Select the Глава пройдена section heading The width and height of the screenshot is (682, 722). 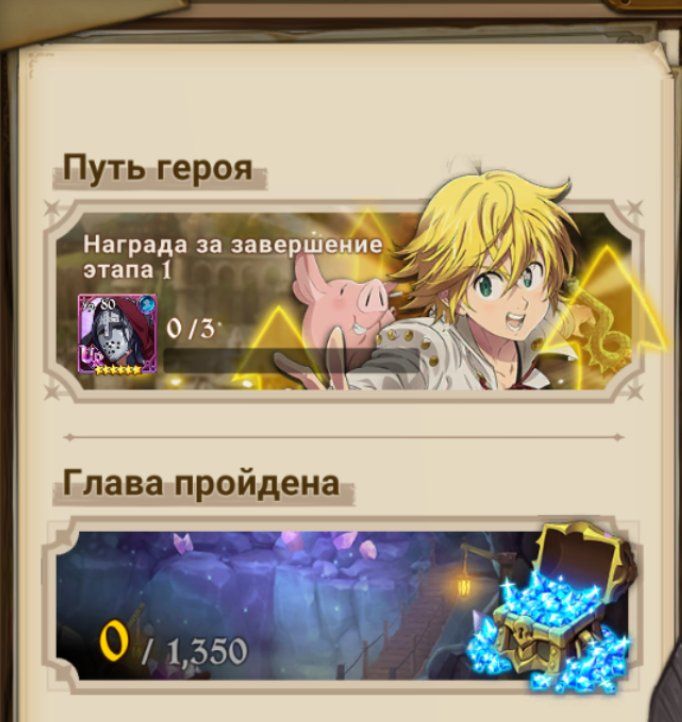[201, 483]
